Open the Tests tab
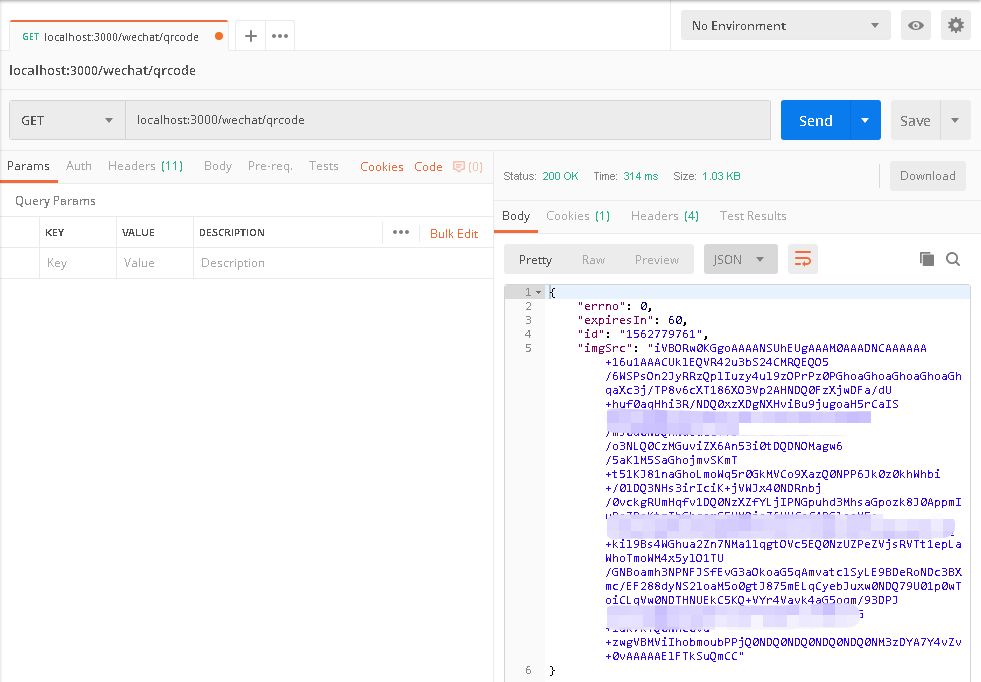The image size is (981, 682). coord(323,166)
